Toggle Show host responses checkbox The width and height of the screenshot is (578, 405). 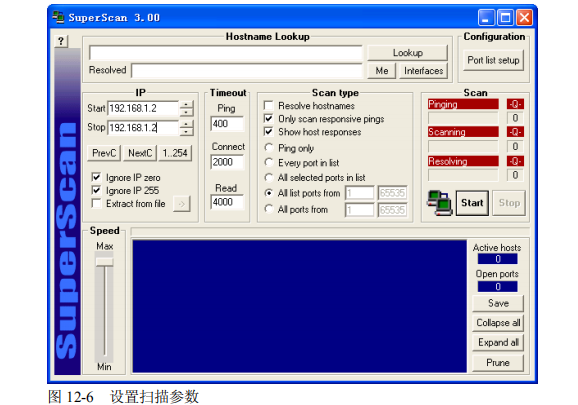coord(269,132)
